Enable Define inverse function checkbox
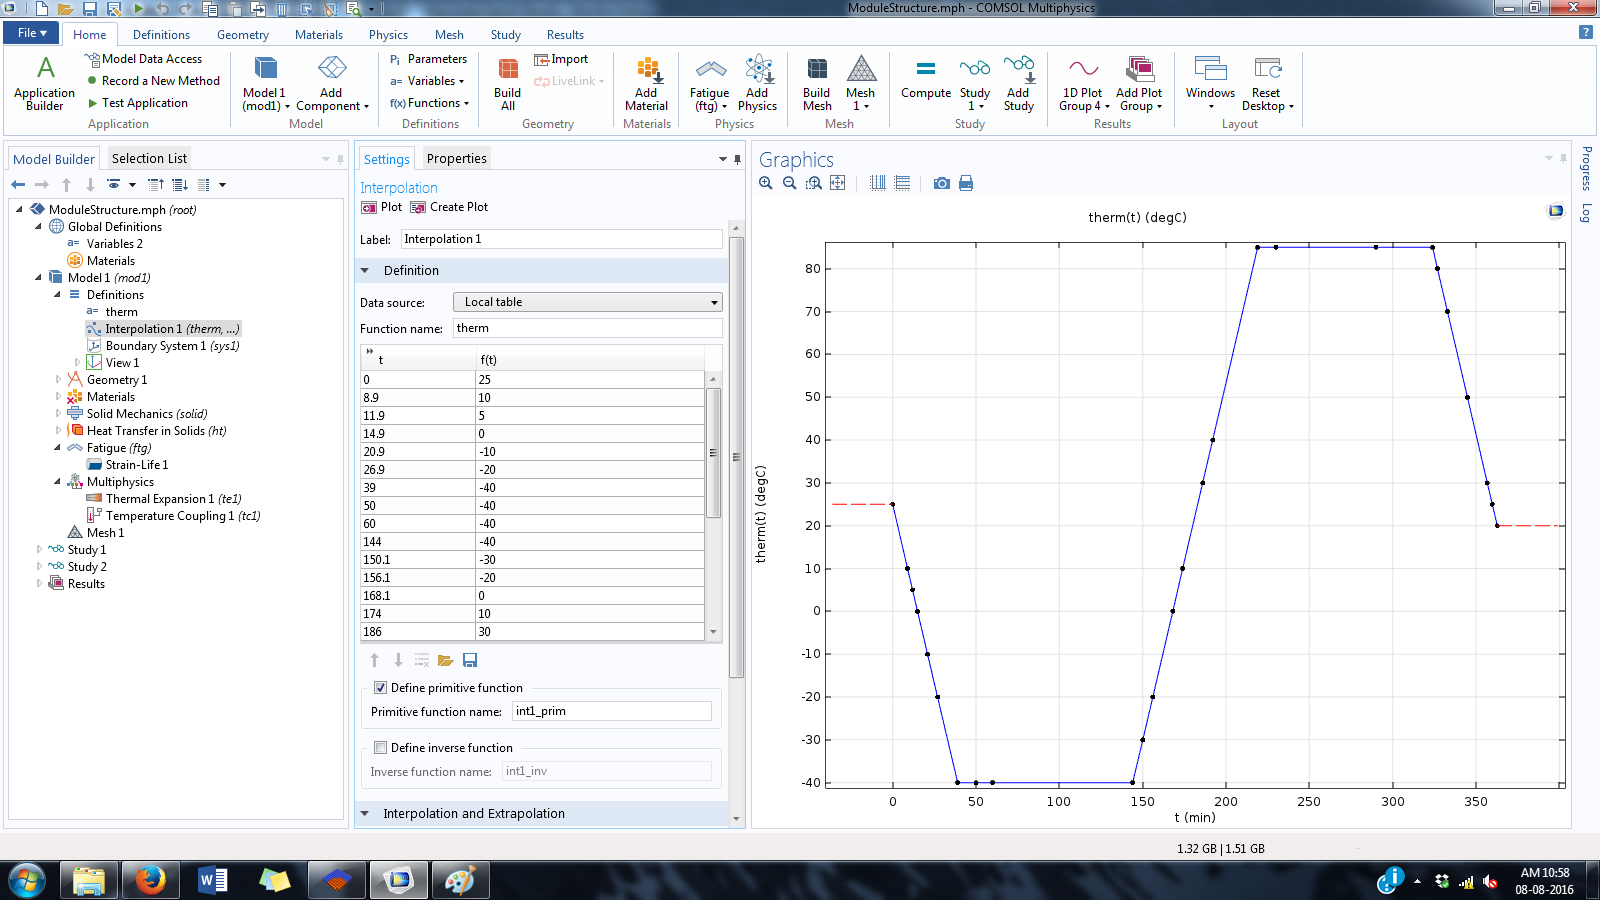Image resolution: width=1600 pixels, height=900 pixels. point(380,748)
